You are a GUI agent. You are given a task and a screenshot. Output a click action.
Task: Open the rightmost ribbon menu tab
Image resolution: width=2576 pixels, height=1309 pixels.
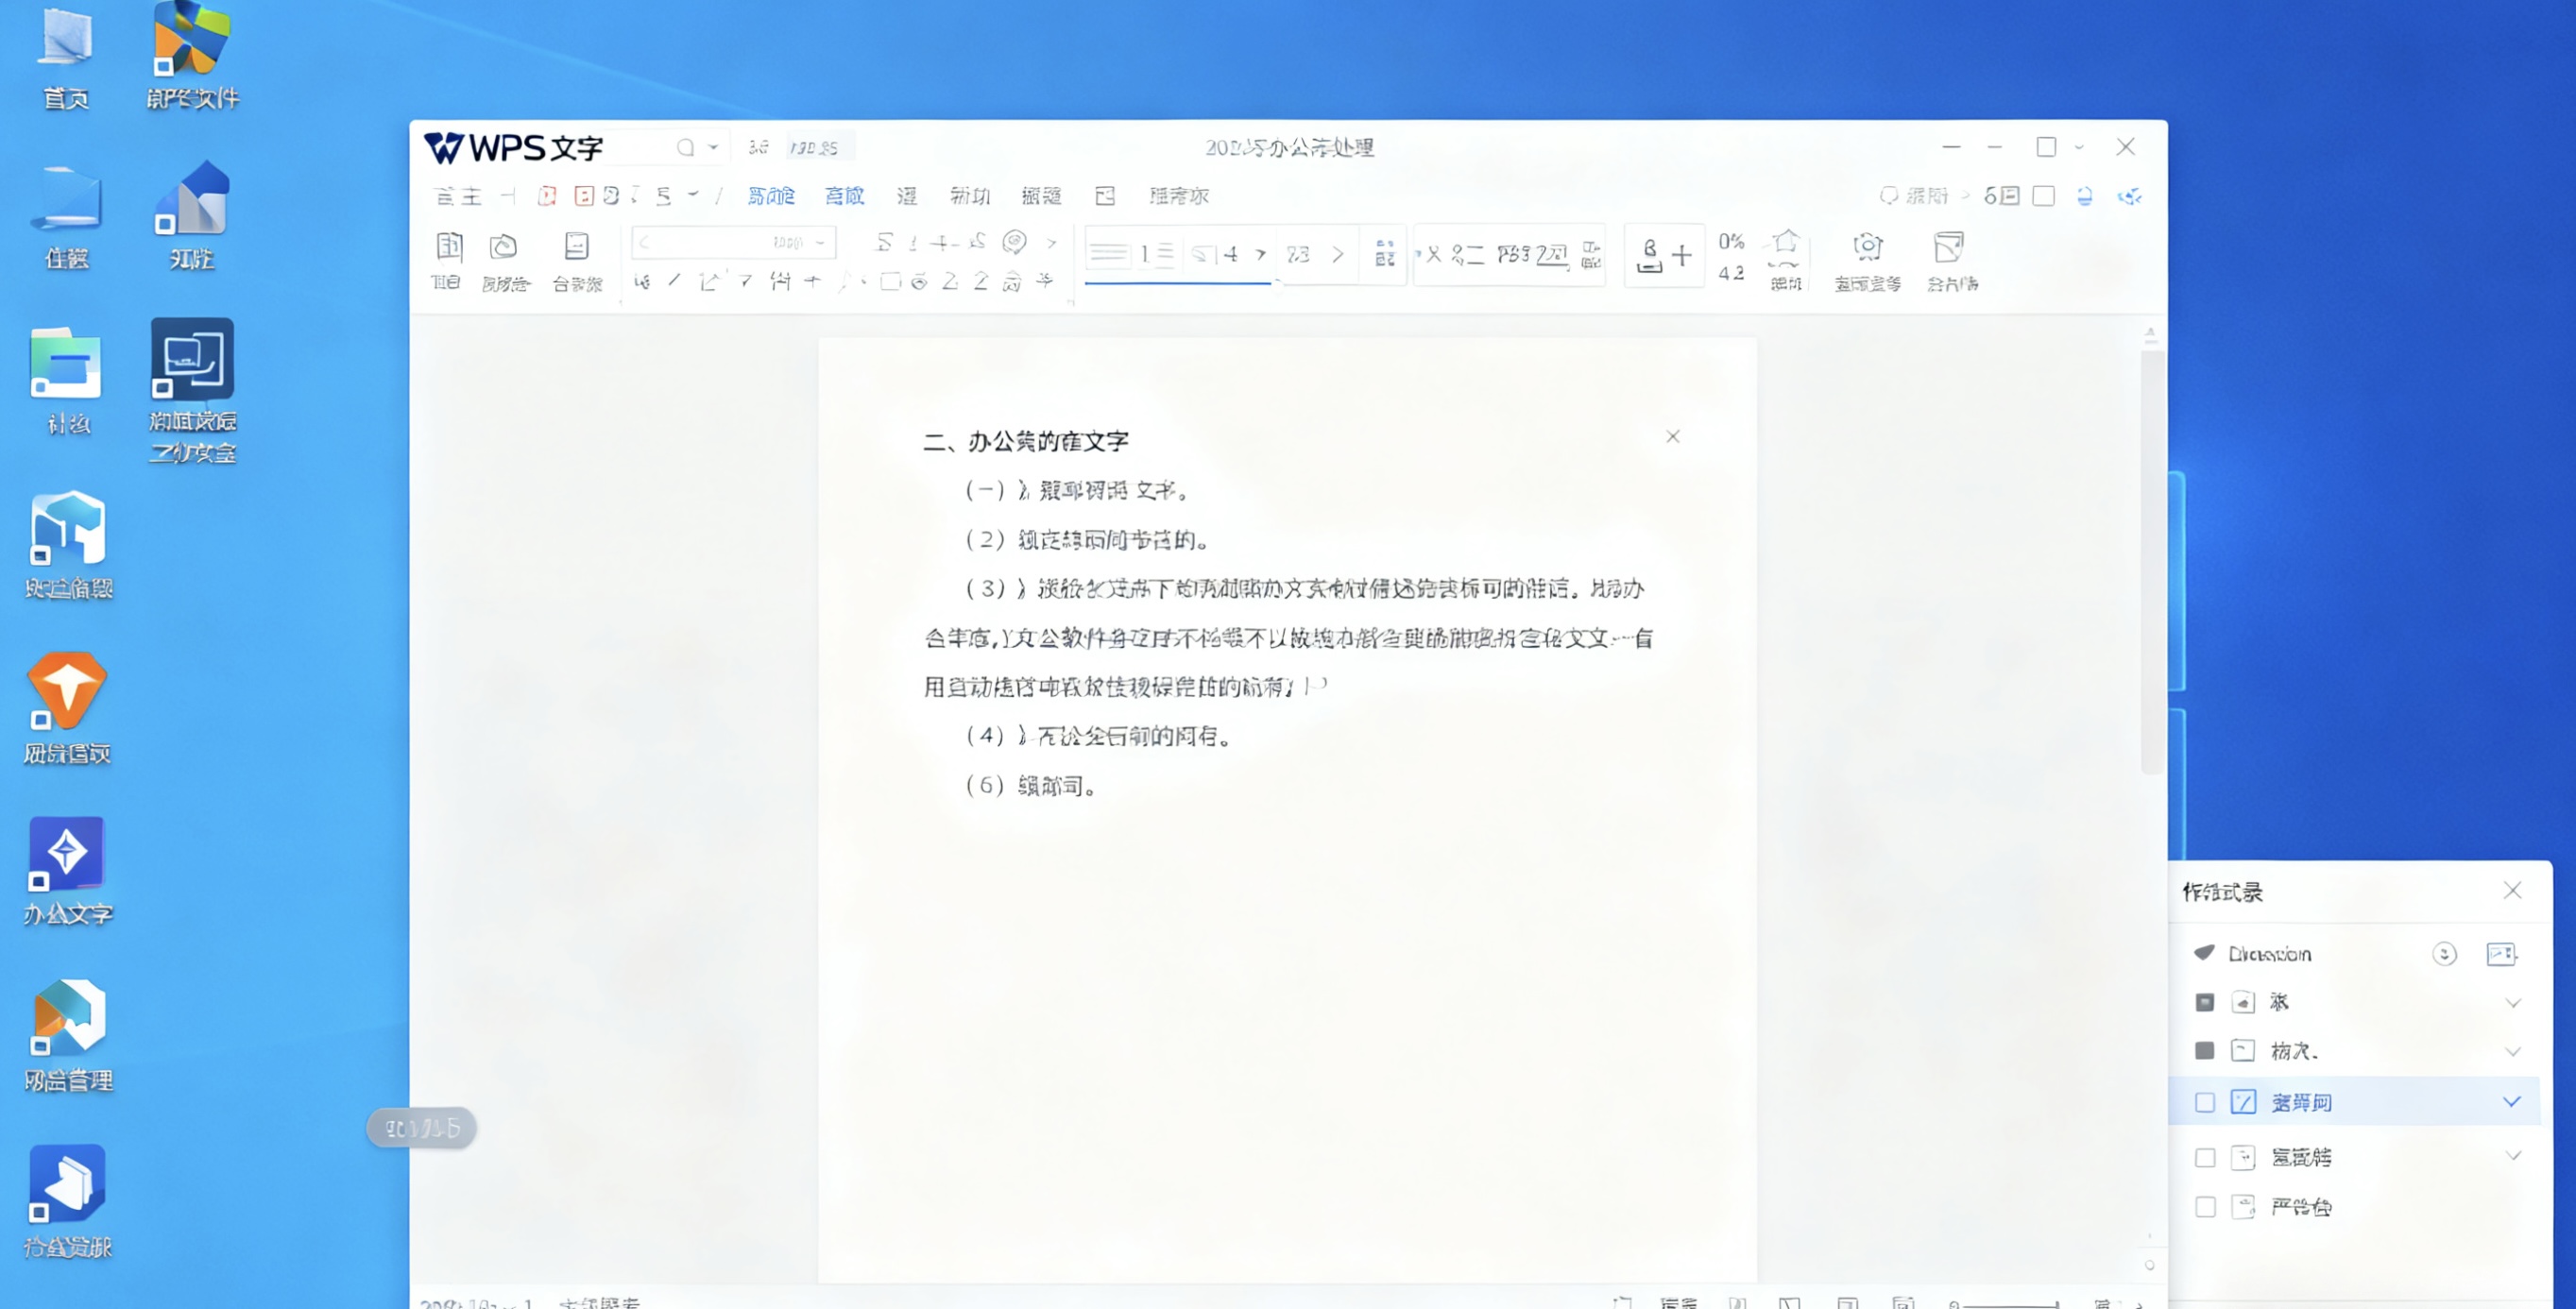pos(1181,196)
